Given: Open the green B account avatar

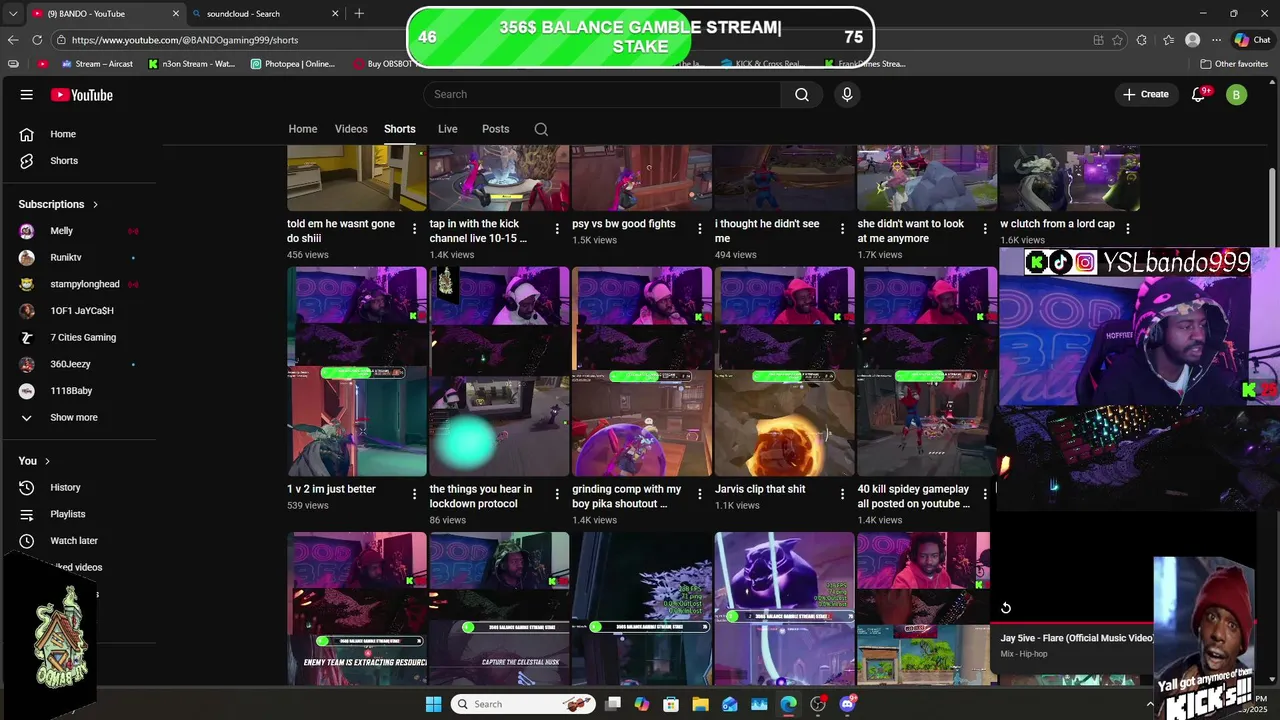Looking at the screenshot, I should (x=1237, y=95).
